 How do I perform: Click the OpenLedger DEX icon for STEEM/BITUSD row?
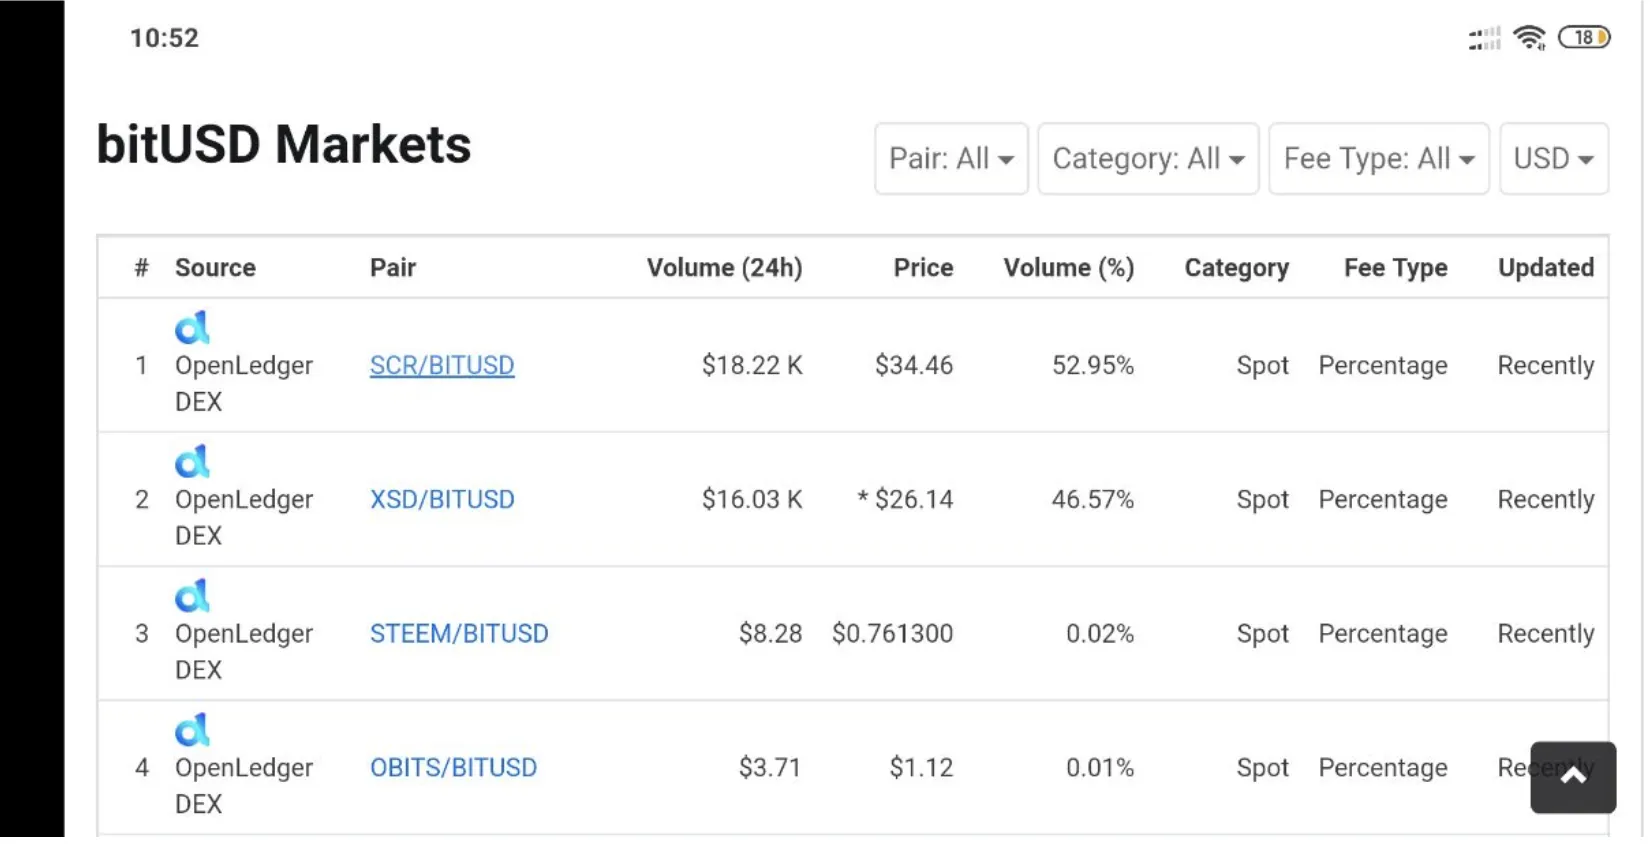192,595
